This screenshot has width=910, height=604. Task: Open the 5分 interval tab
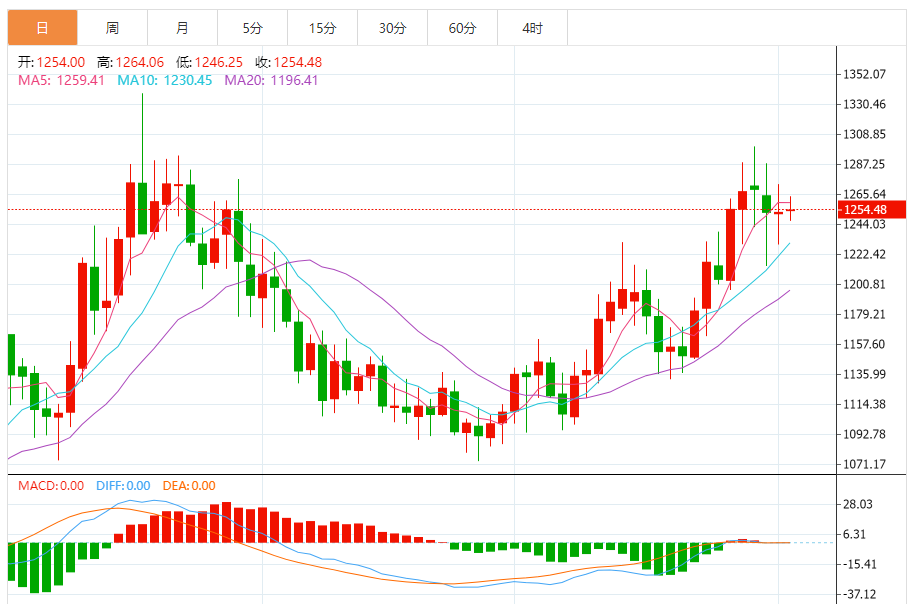[x=252, y=27]
